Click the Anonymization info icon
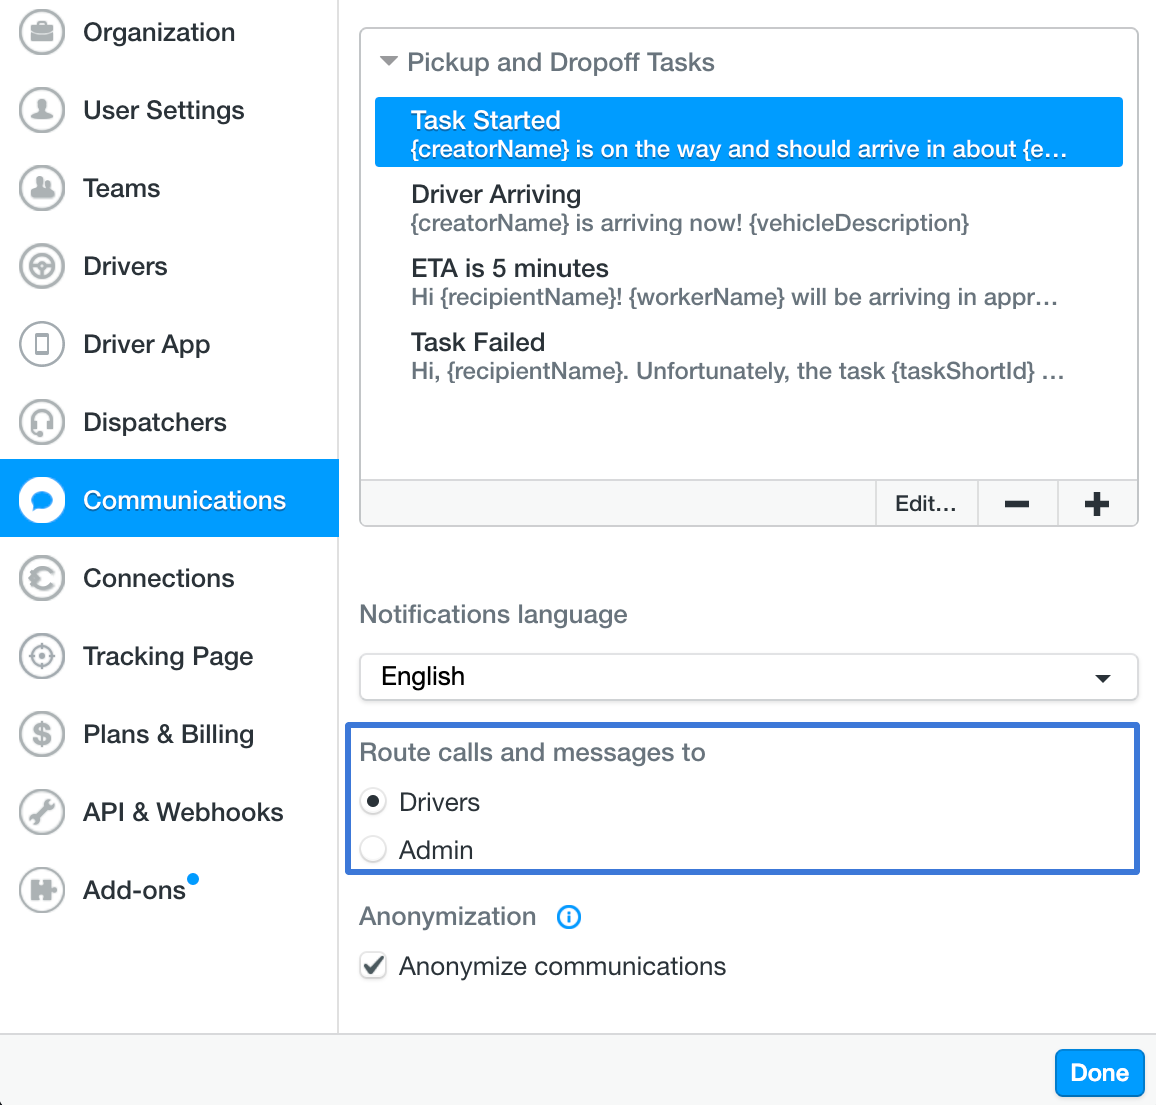The width and height of the screenshot is (1156, 1105). point(569,917)
